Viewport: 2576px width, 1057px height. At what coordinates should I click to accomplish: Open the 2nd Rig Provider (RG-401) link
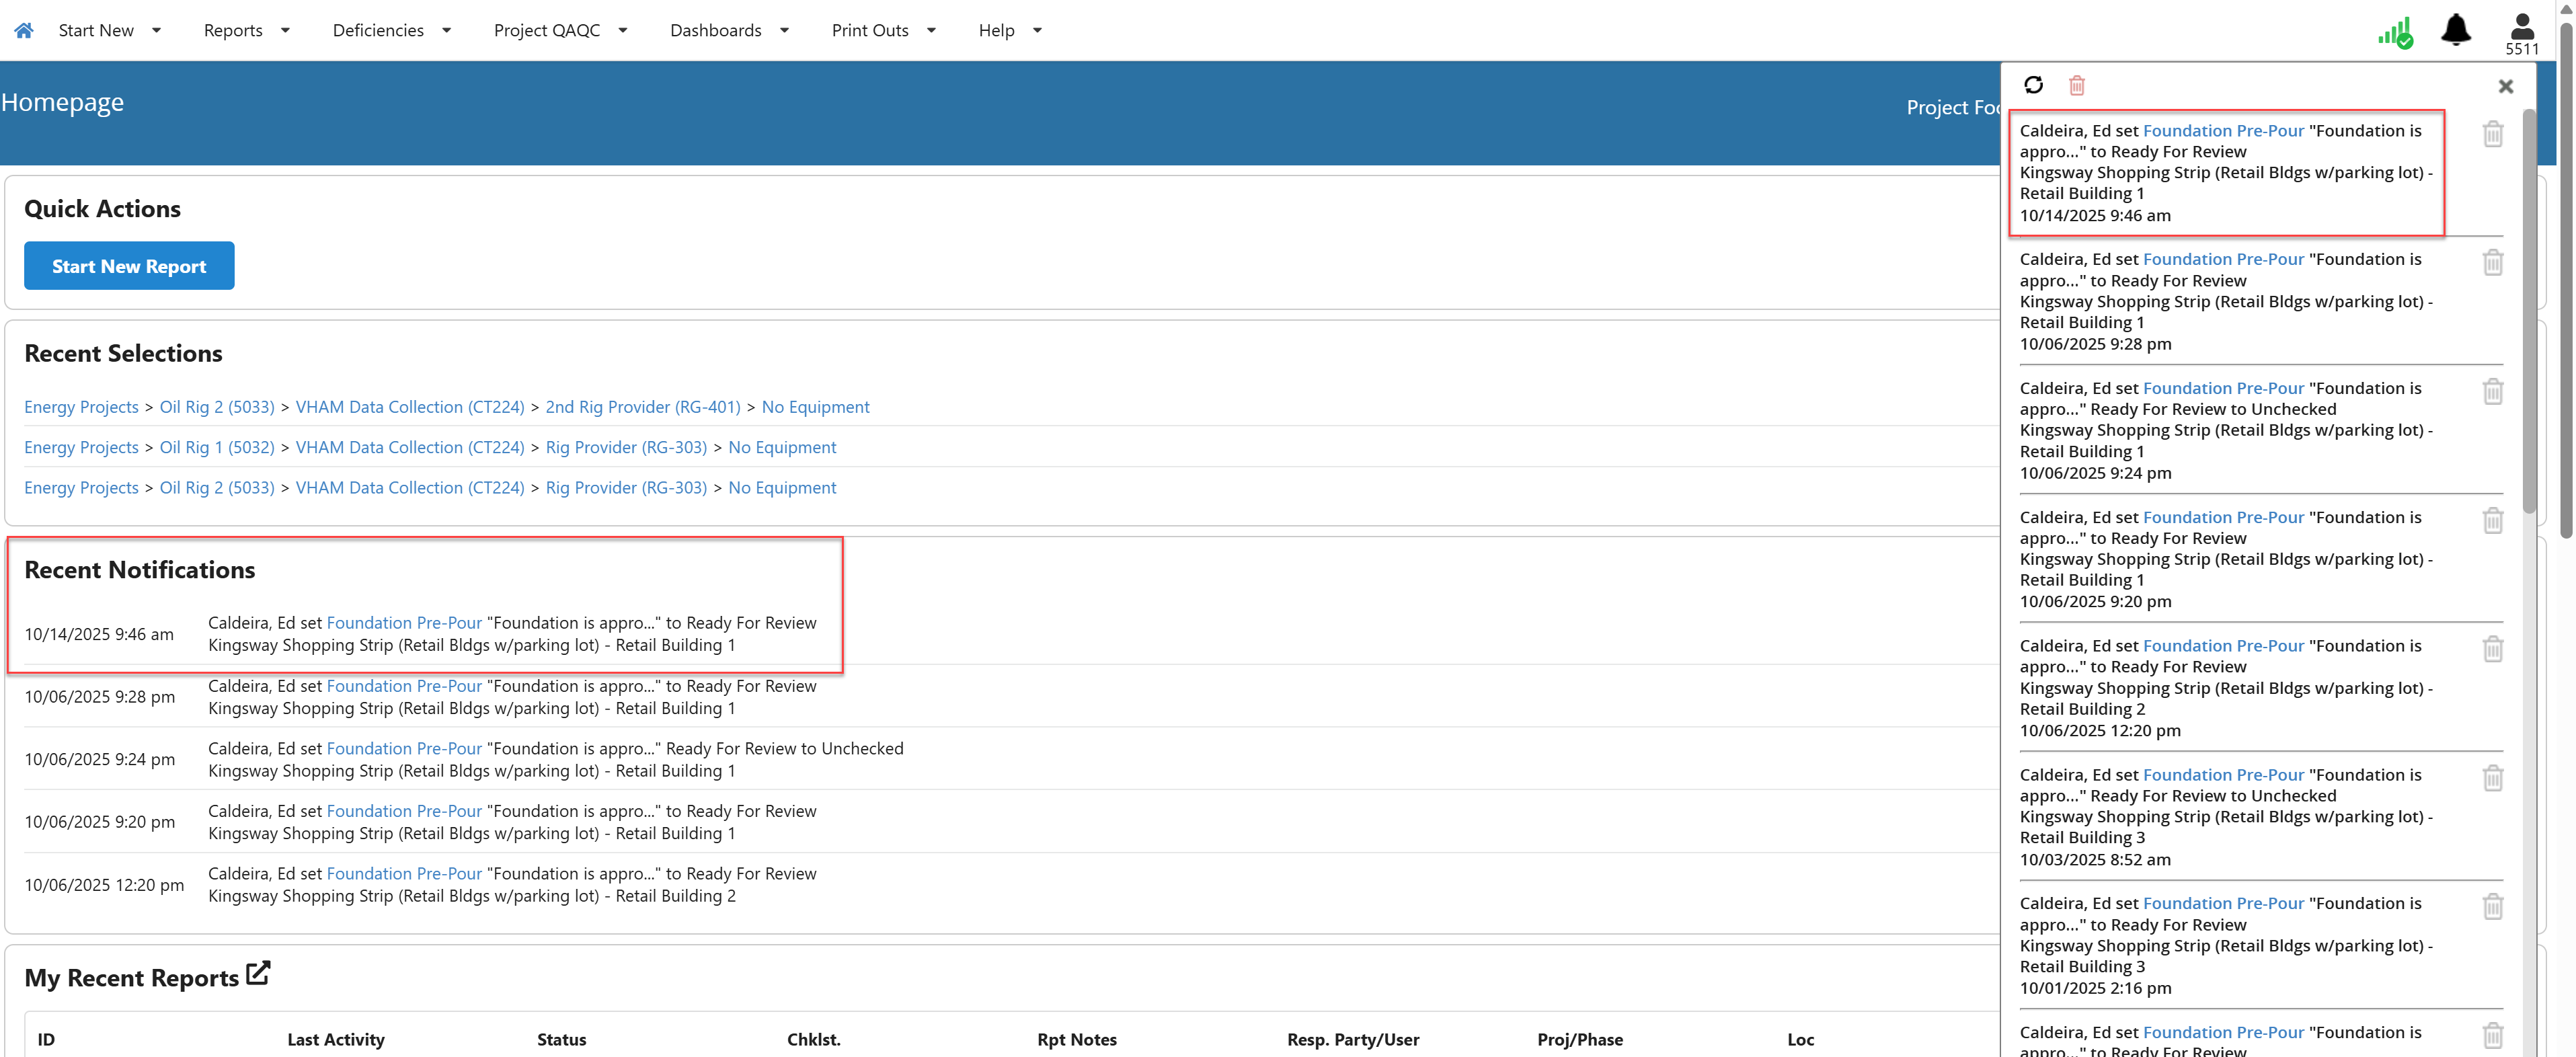click(643, 407)
